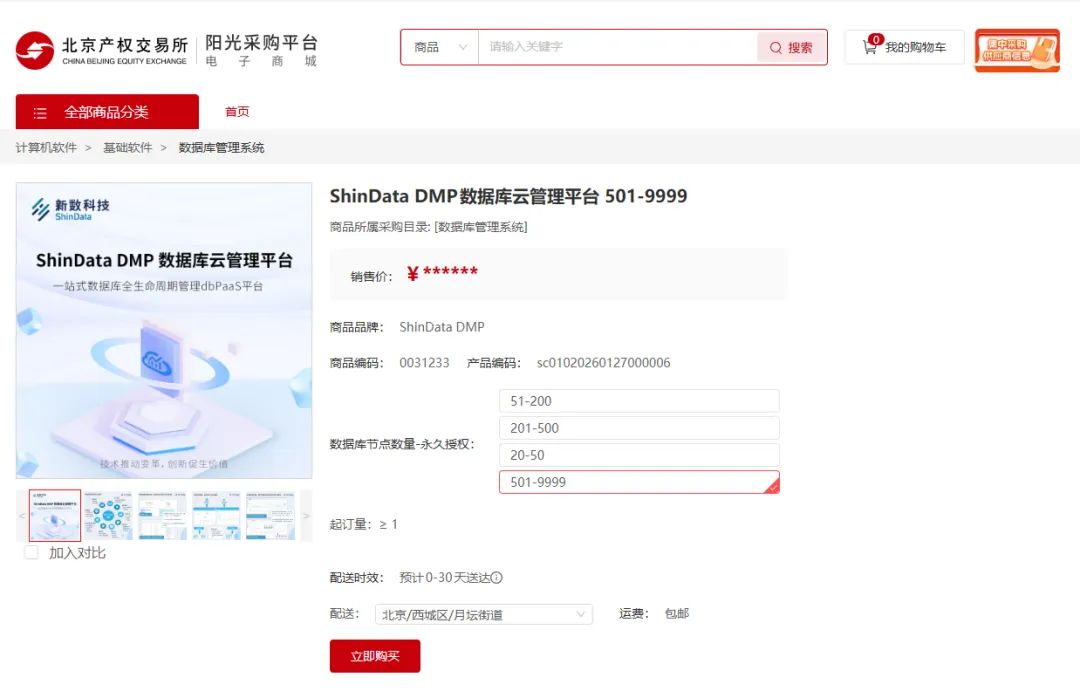Click the 立即购买 button
The width and height of the screenshot is (1080, 691).
click(x=375, y=656)
